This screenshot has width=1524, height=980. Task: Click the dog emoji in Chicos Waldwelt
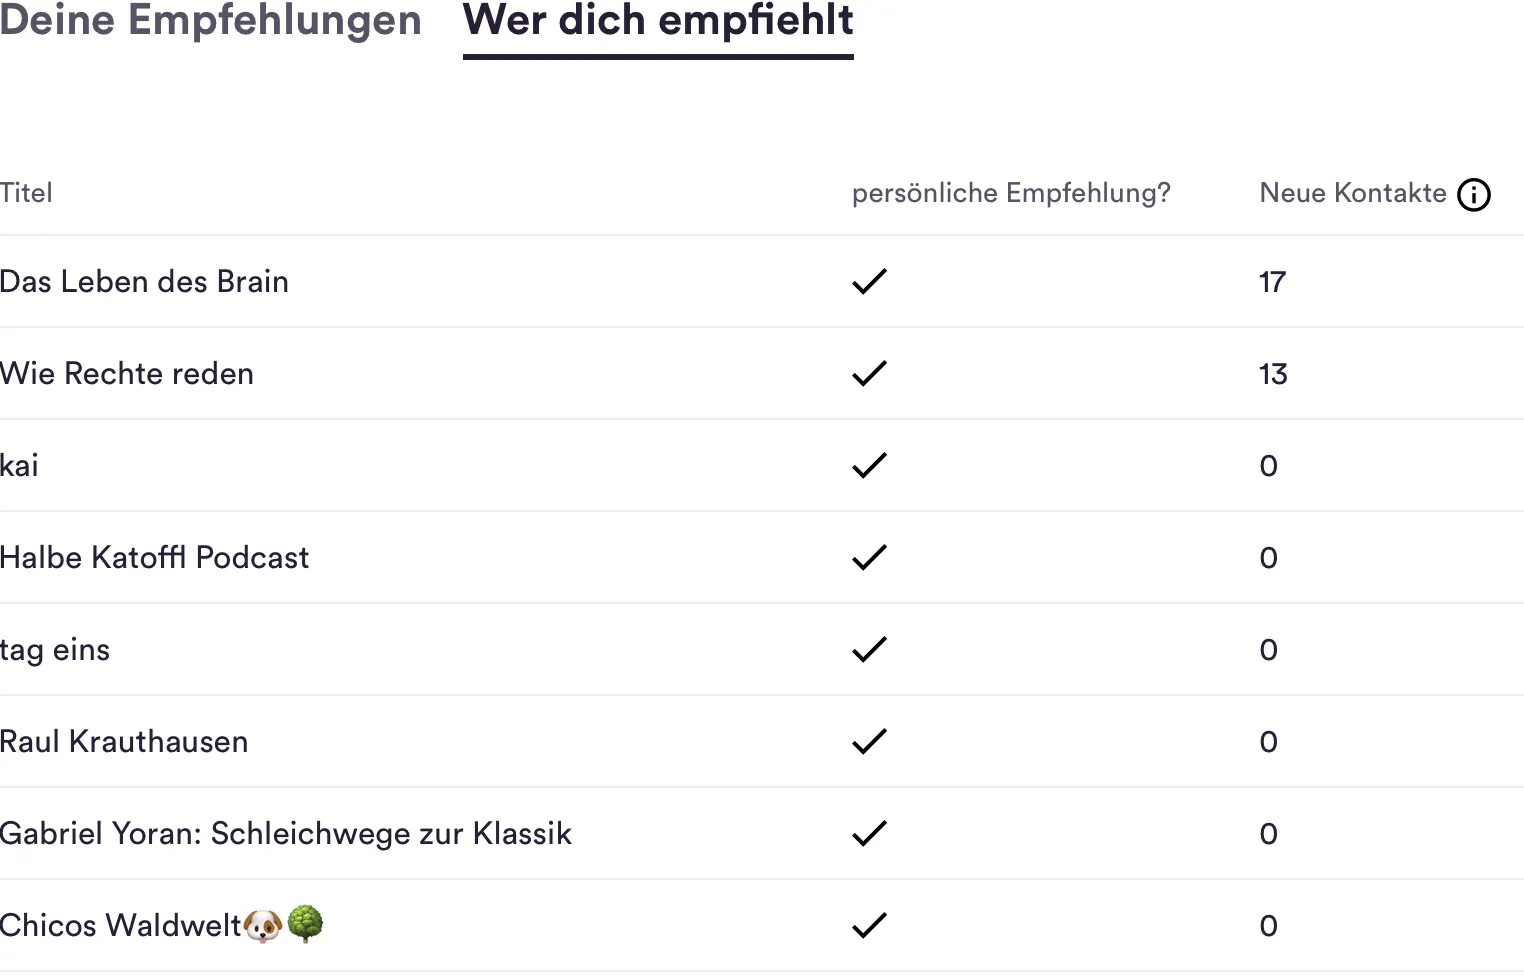pos(263,926)
